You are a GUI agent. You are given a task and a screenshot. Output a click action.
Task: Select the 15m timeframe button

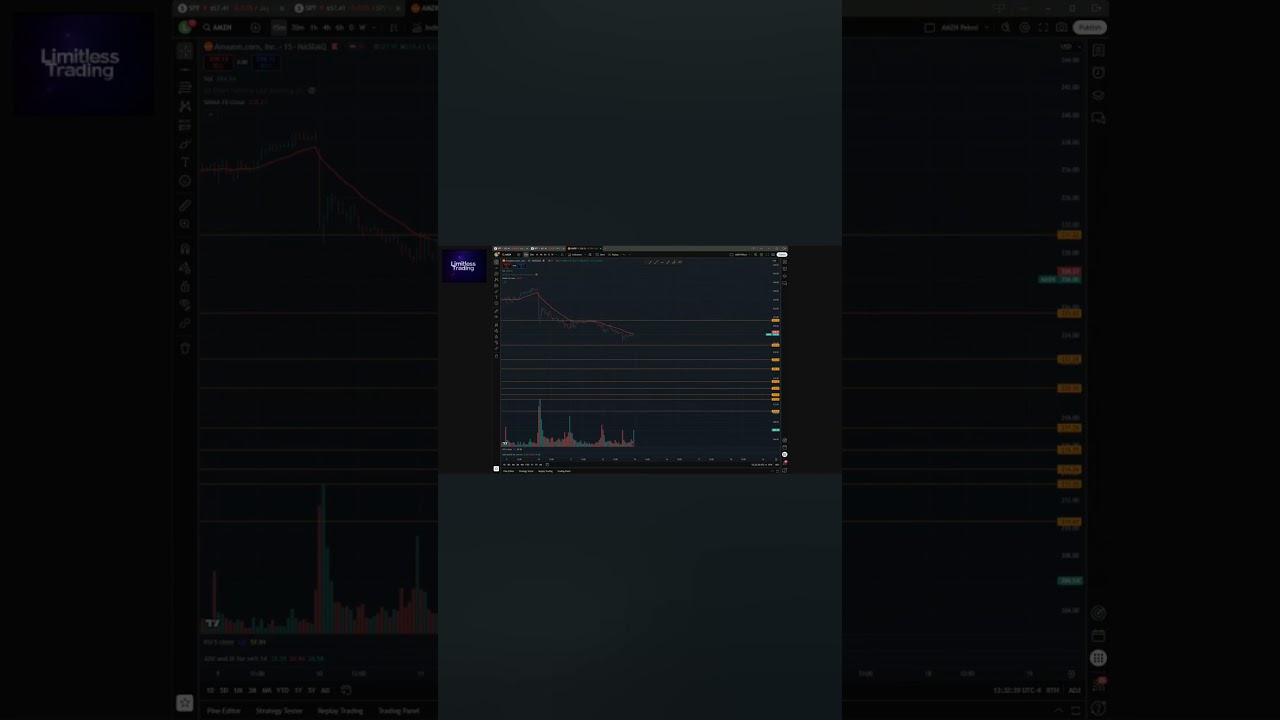point(279,28)
